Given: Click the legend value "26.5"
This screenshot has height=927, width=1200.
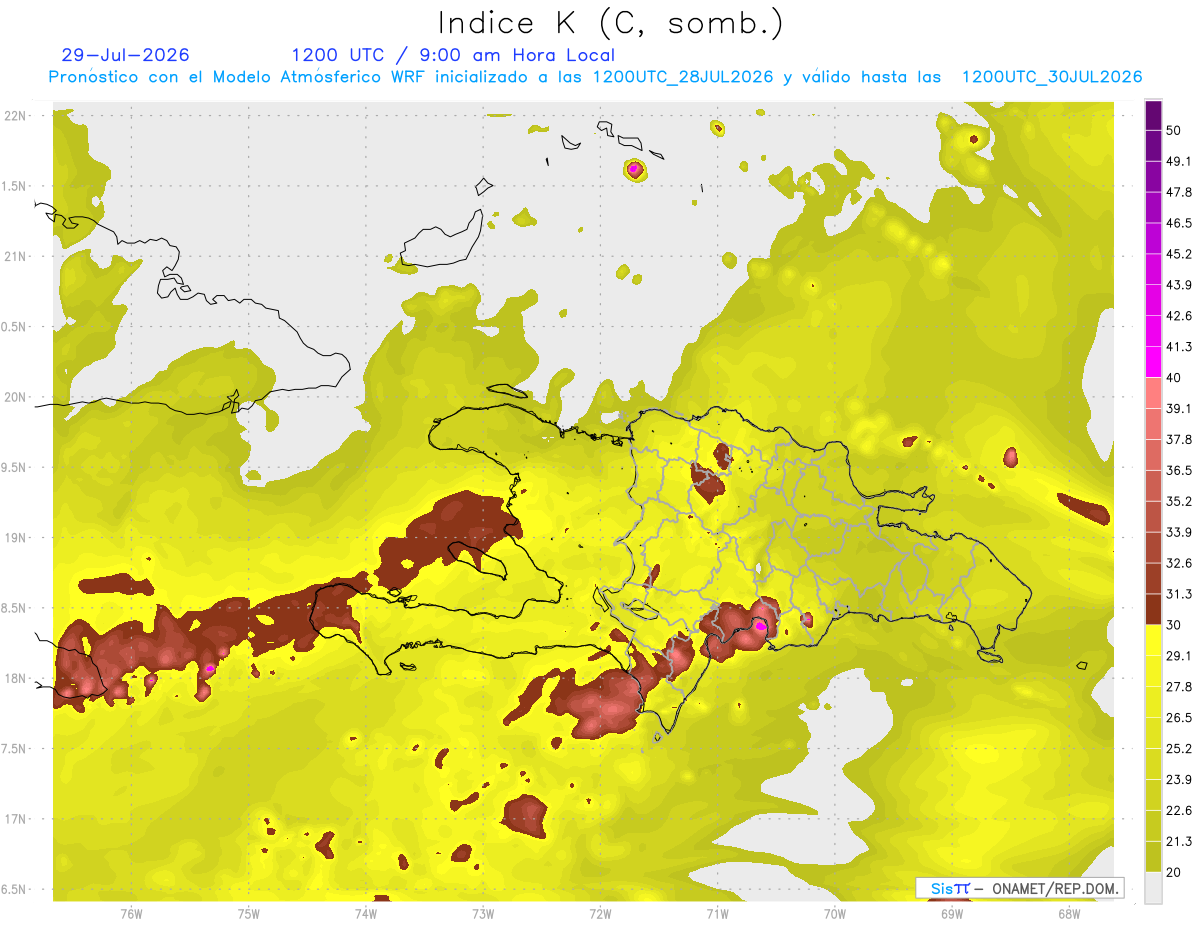Looking at the screenshot, I should point(1179,718).
